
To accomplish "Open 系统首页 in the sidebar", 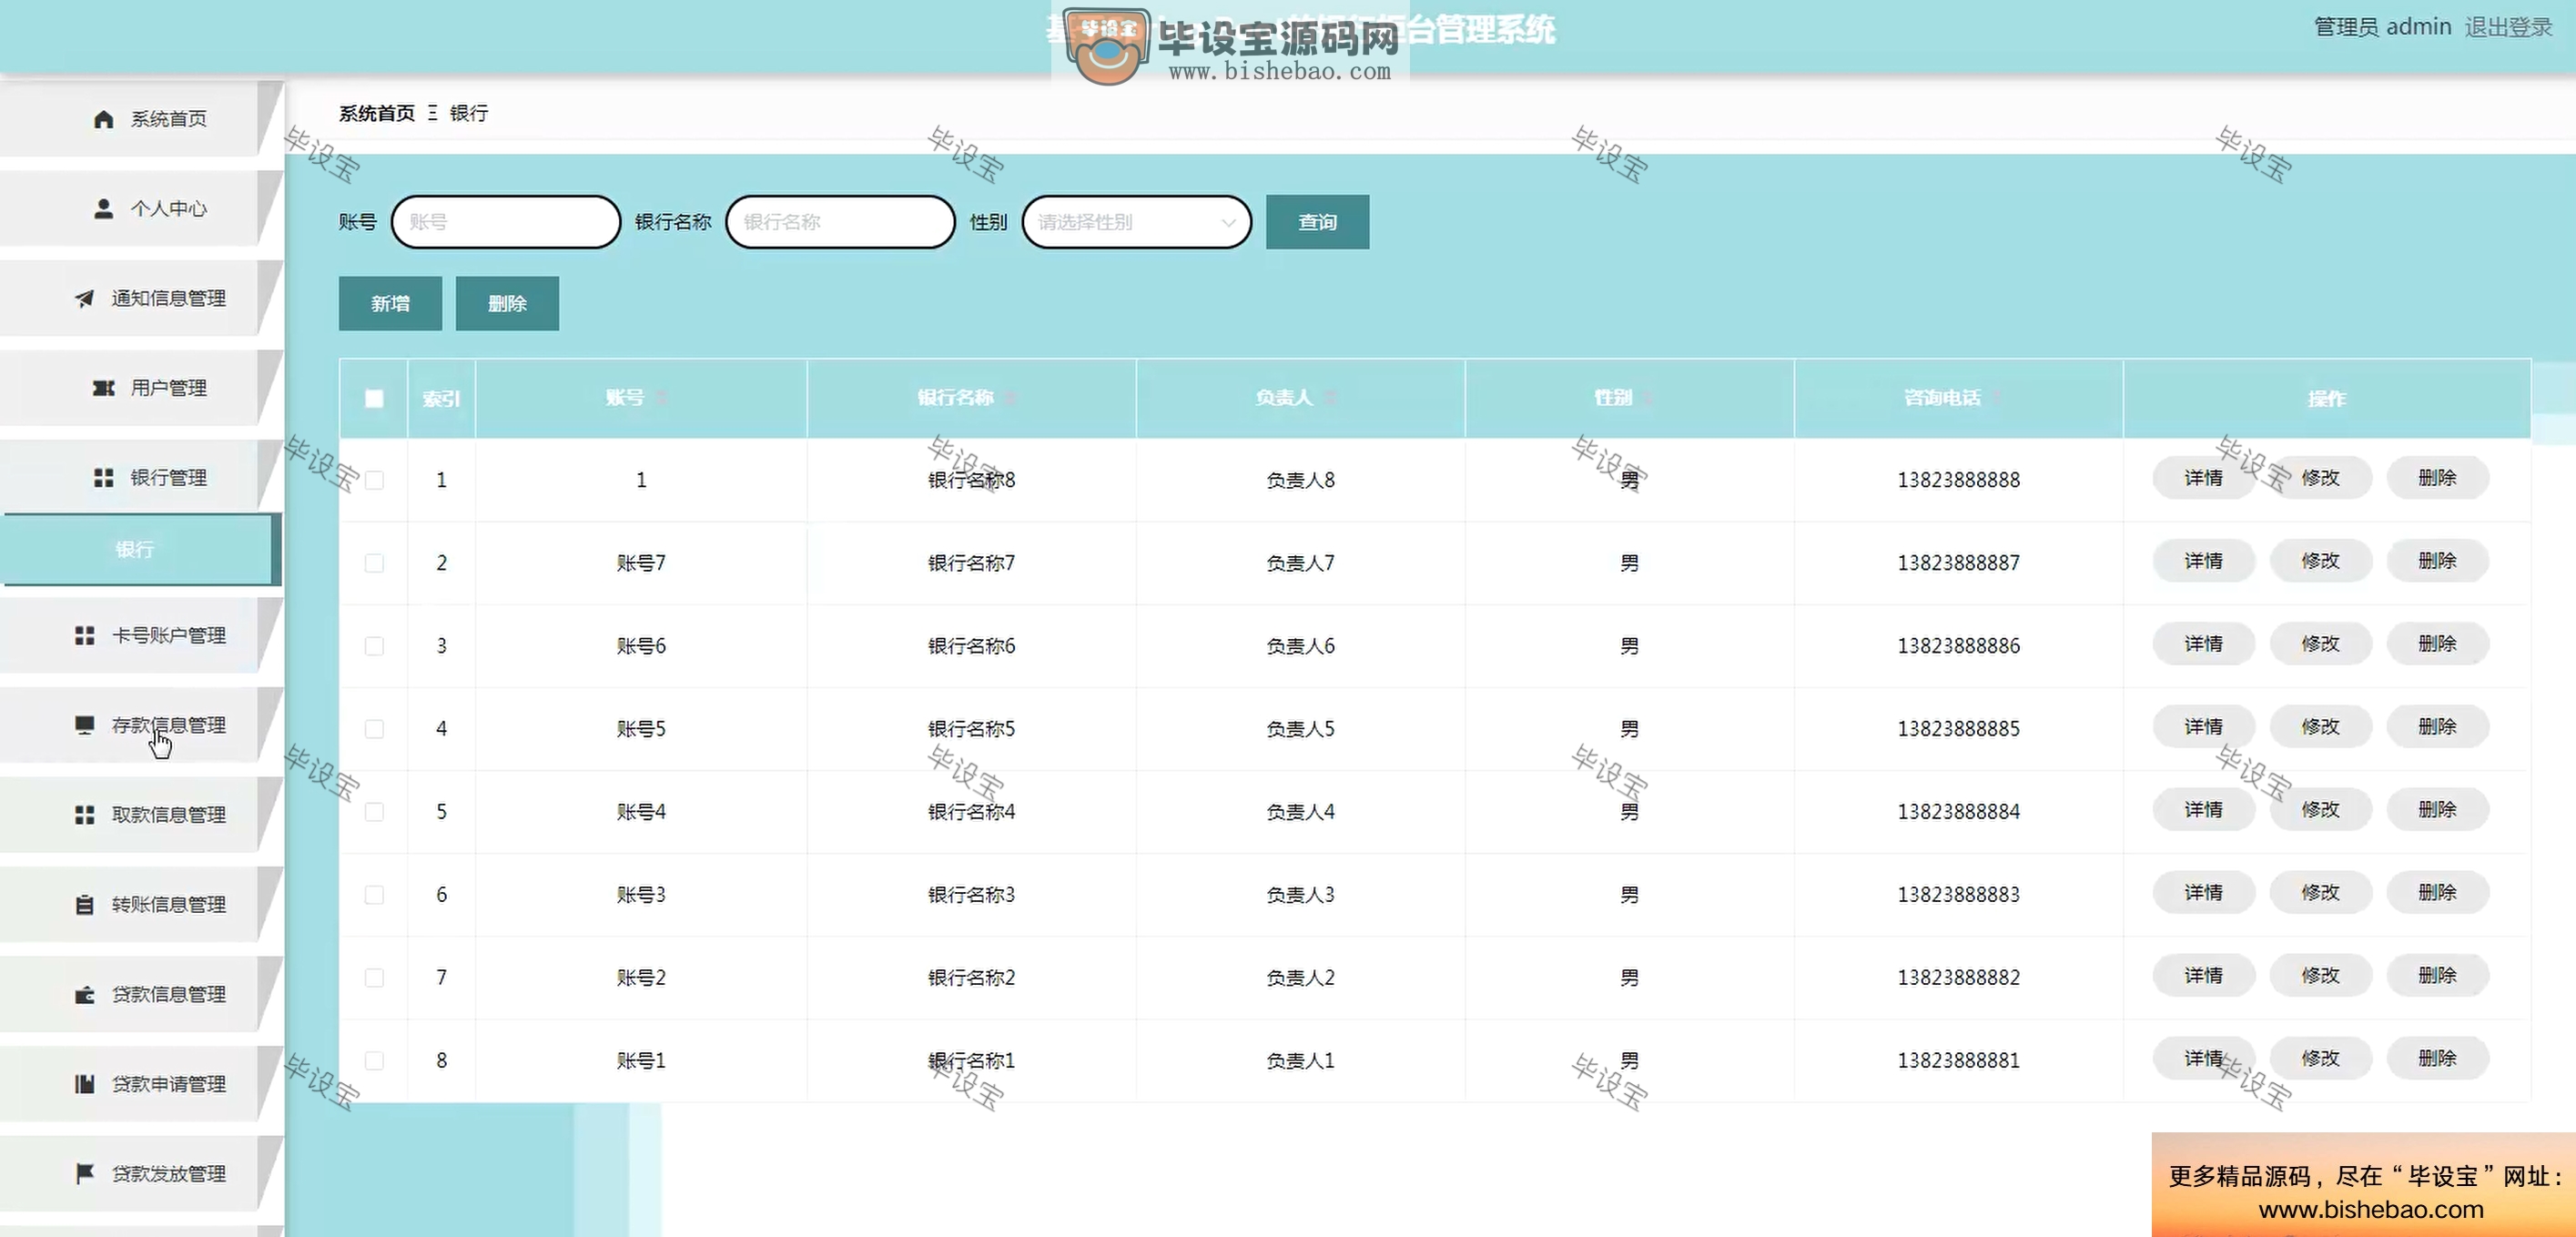I will [140, 119].
